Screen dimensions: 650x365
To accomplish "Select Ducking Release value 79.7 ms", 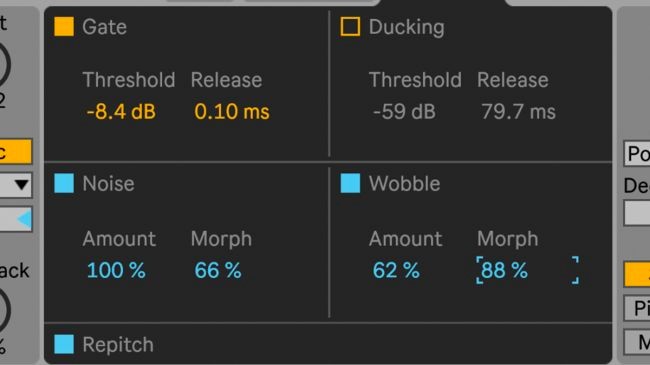I will click(518, 112).
